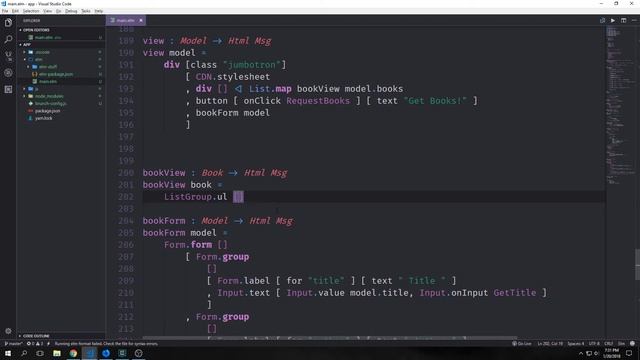Open elm-package.json in the explorer
Image resolution: width=640 pixels, height=360 pixels.
pyautogui.click(x=61, y=74)
